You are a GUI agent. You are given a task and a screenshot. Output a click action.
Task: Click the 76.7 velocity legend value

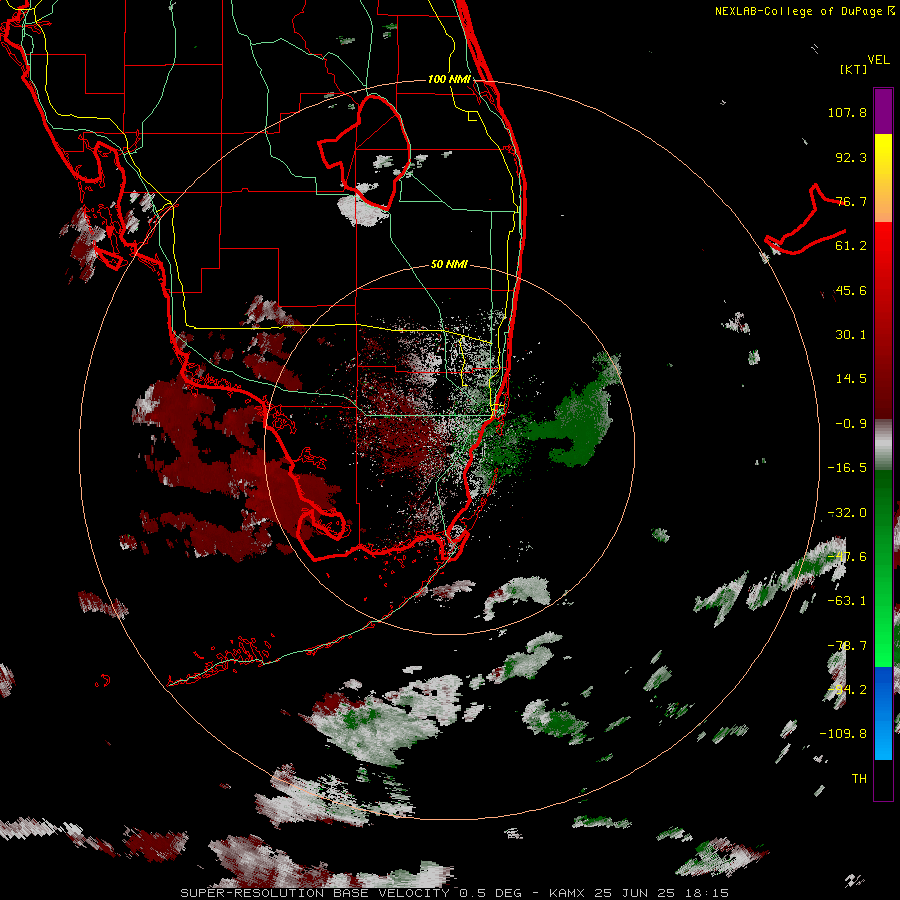tap(851, 201)
